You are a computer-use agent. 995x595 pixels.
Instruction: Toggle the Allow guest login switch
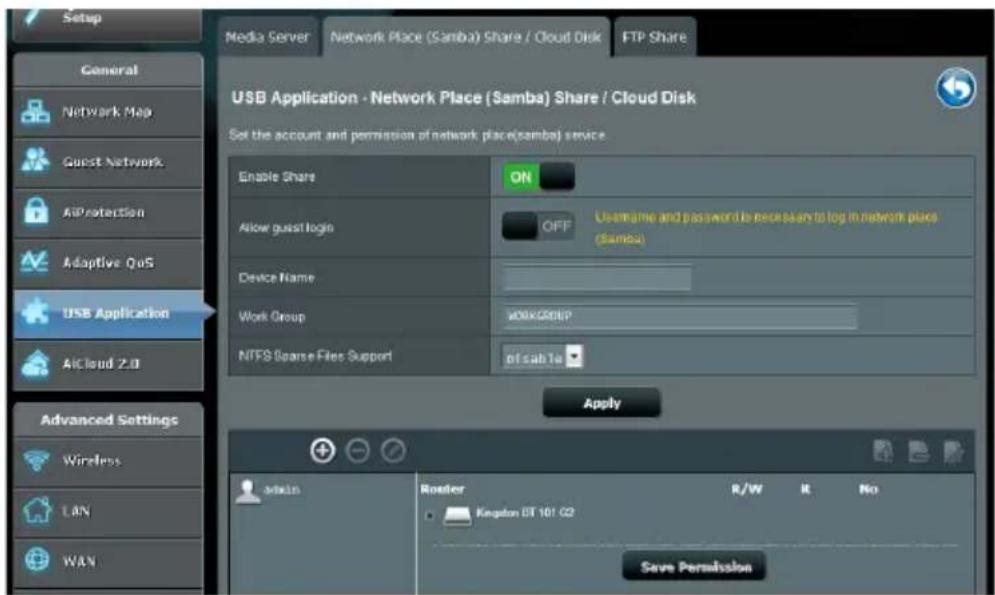click(x=538, y=226)
